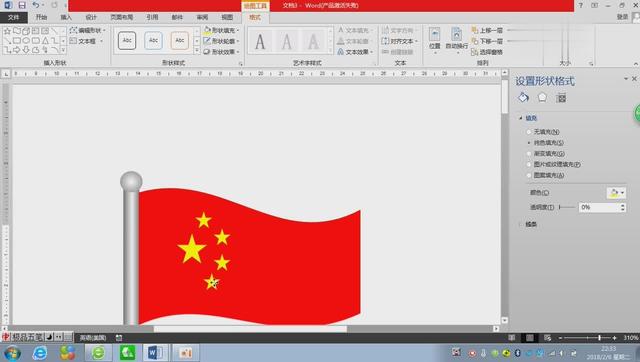
Task: Click the vertical scrollbar down arrow
Action: 504,320
